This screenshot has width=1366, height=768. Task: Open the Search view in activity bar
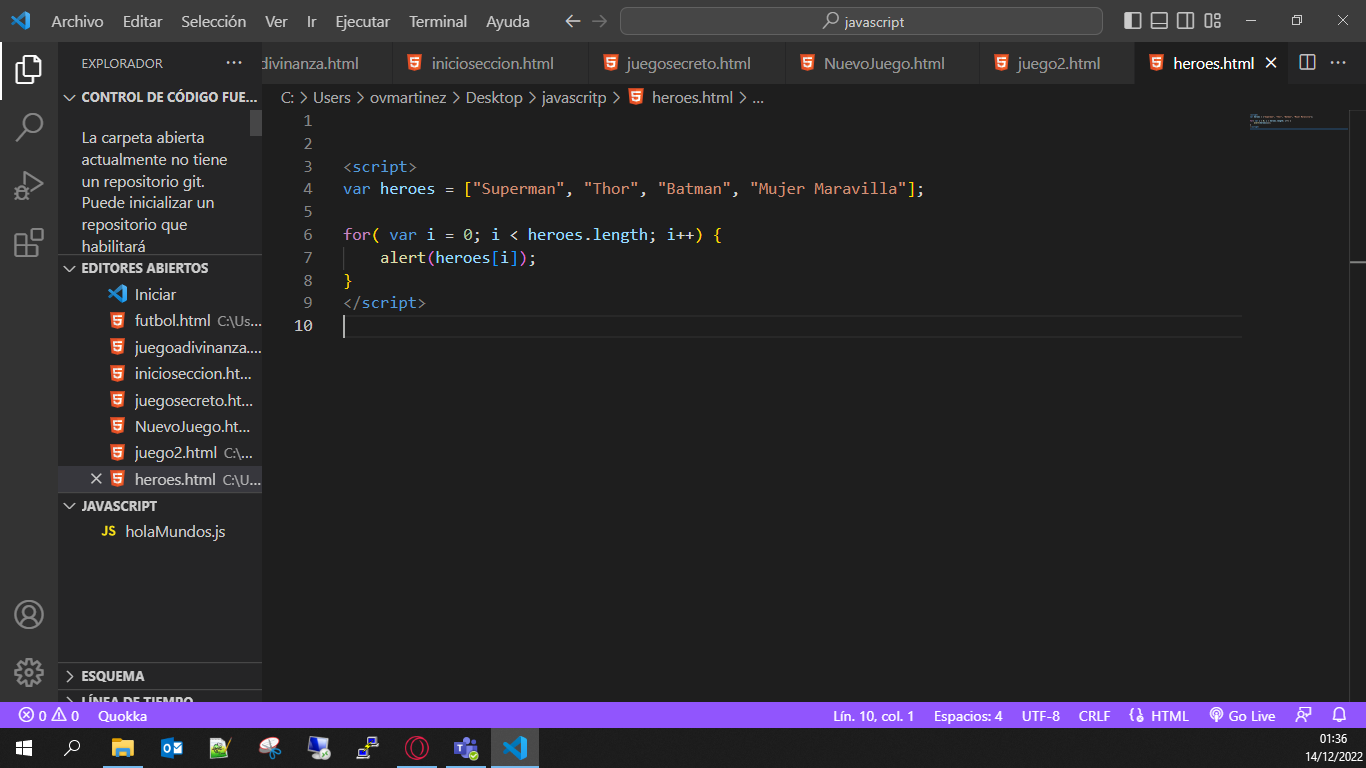tap(29, 127)
